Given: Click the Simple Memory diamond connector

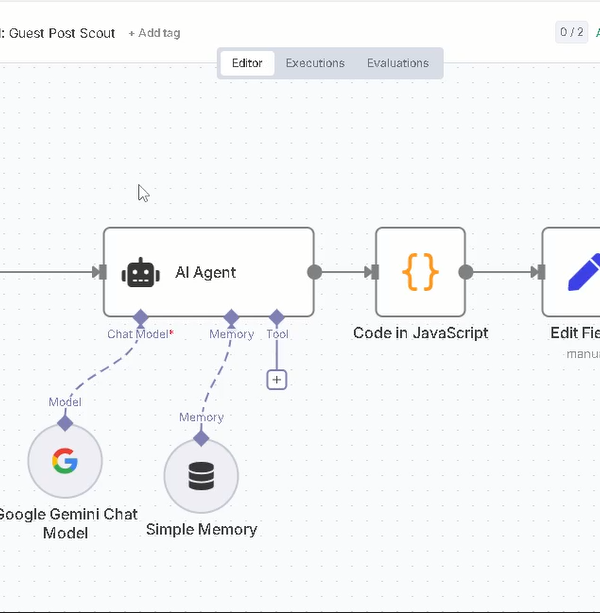Looking at the screenshot, I should click(x=201, y=439).
